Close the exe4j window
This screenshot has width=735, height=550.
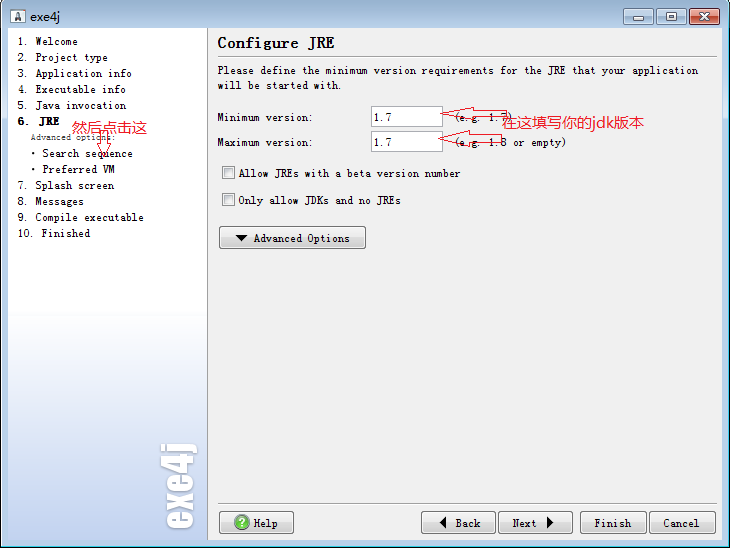(x=704, y=16)
